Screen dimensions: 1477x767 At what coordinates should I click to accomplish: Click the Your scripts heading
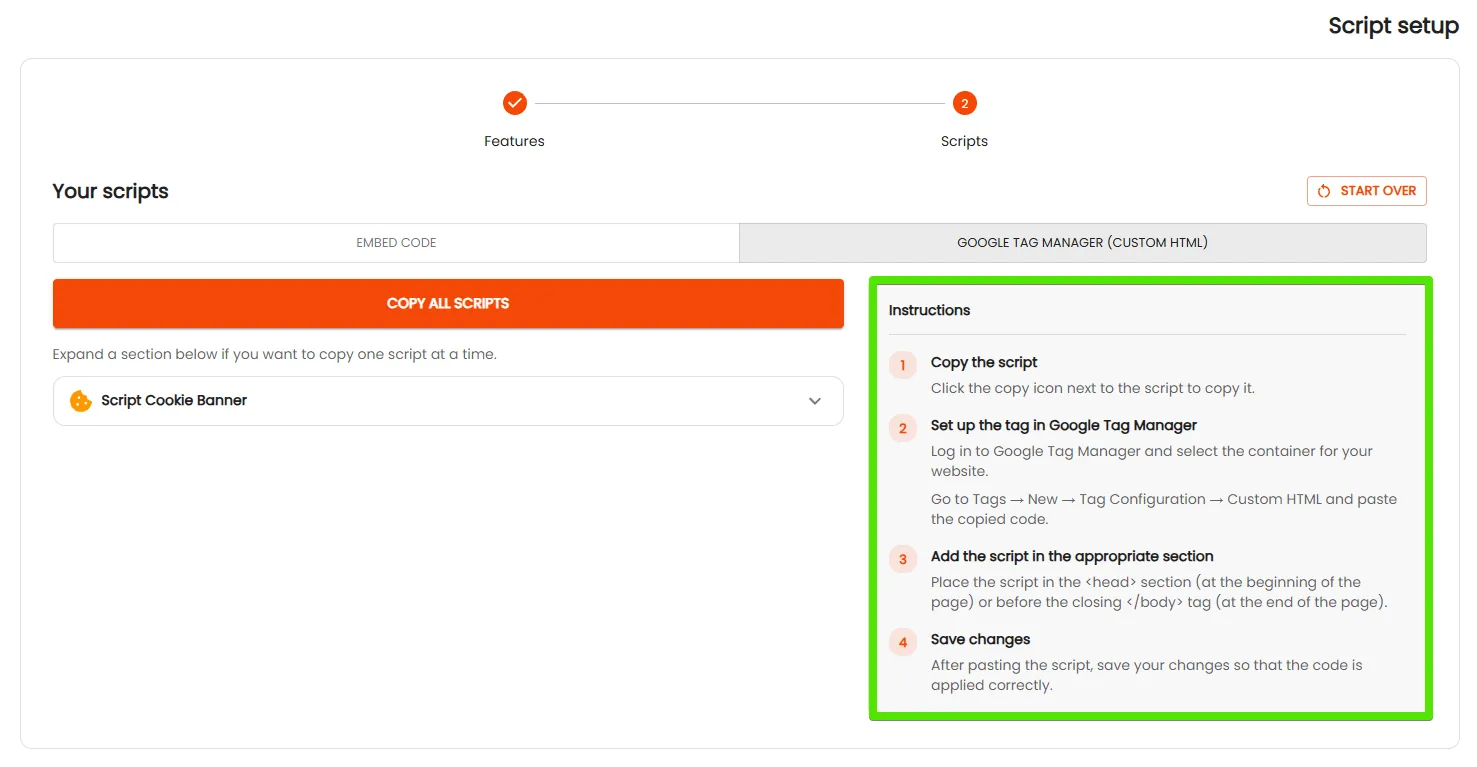(x=110, y=191)
